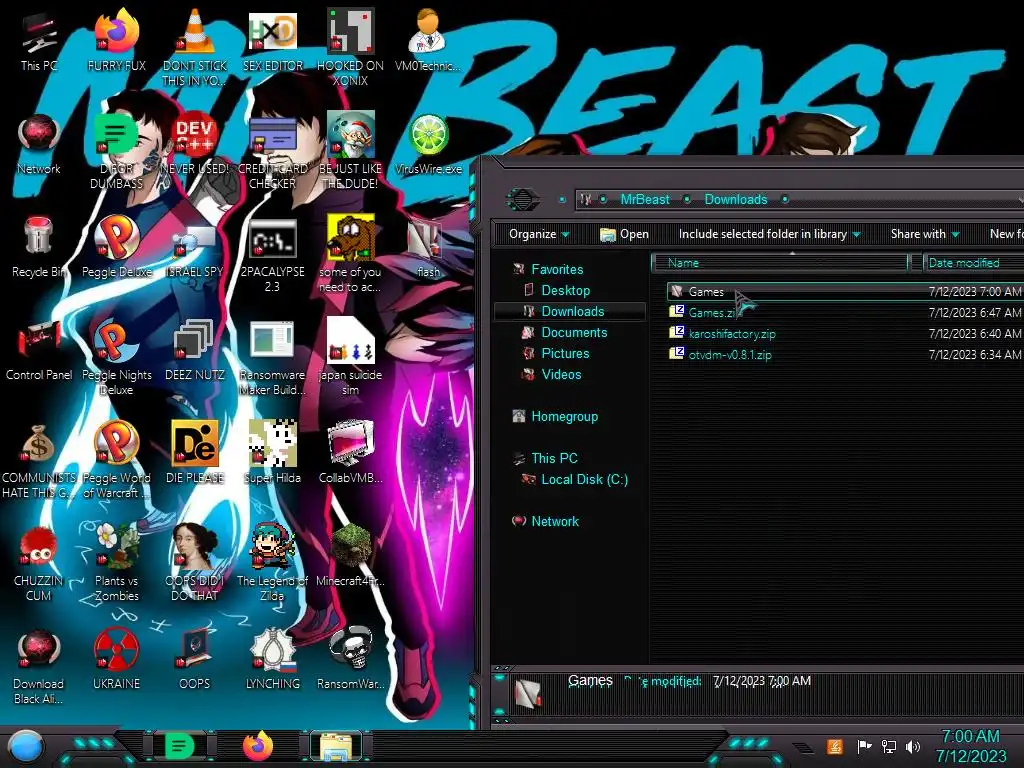
Task: Open Action Center flag tray icon
Action: (864, 746)
